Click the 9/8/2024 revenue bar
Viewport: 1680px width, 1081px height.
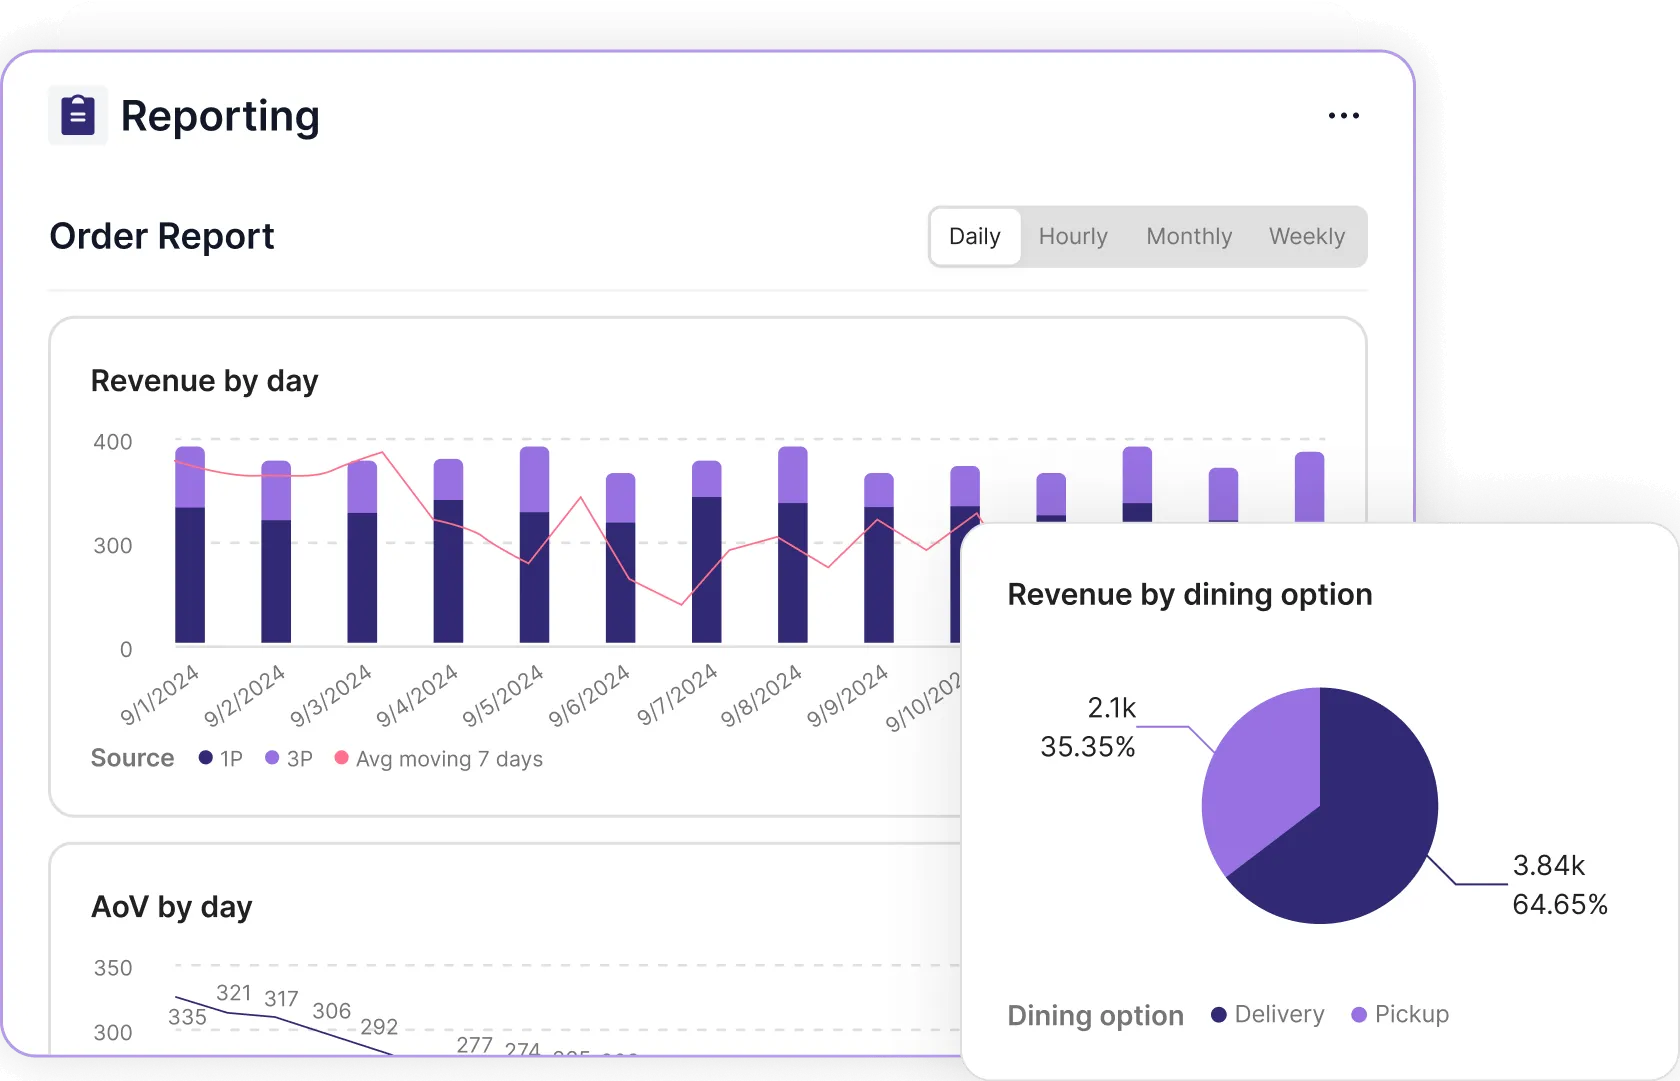pos(792,570)
